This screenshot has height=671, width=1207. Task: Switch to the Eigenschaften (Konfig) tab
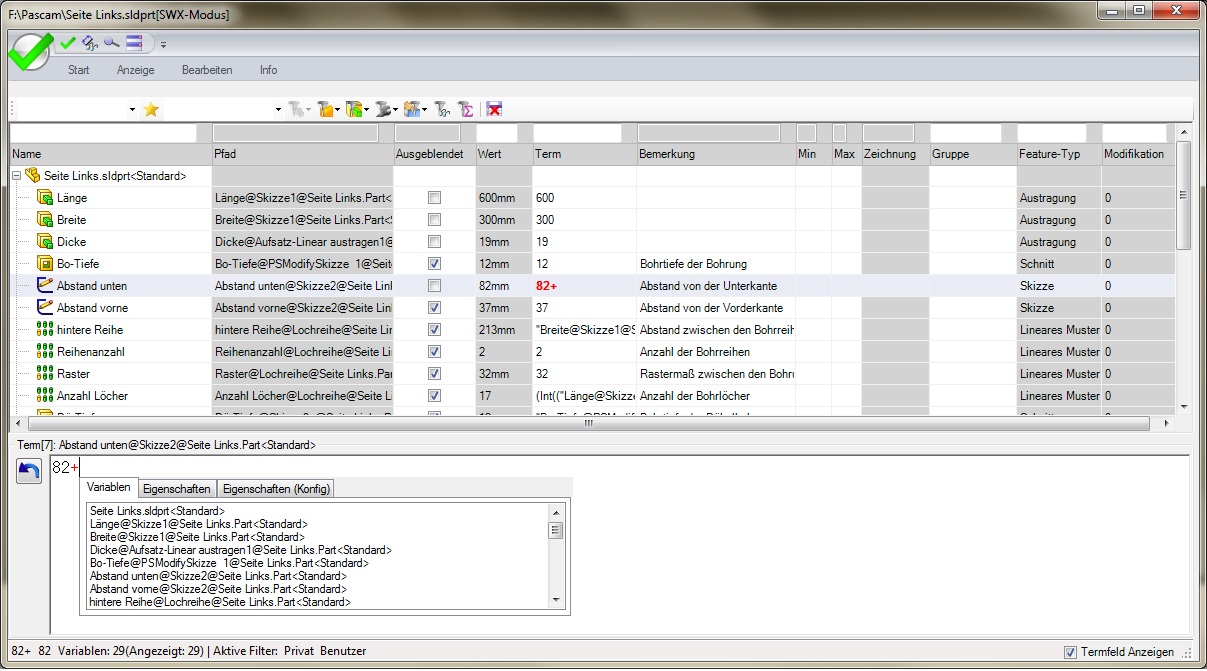[276, 489]
